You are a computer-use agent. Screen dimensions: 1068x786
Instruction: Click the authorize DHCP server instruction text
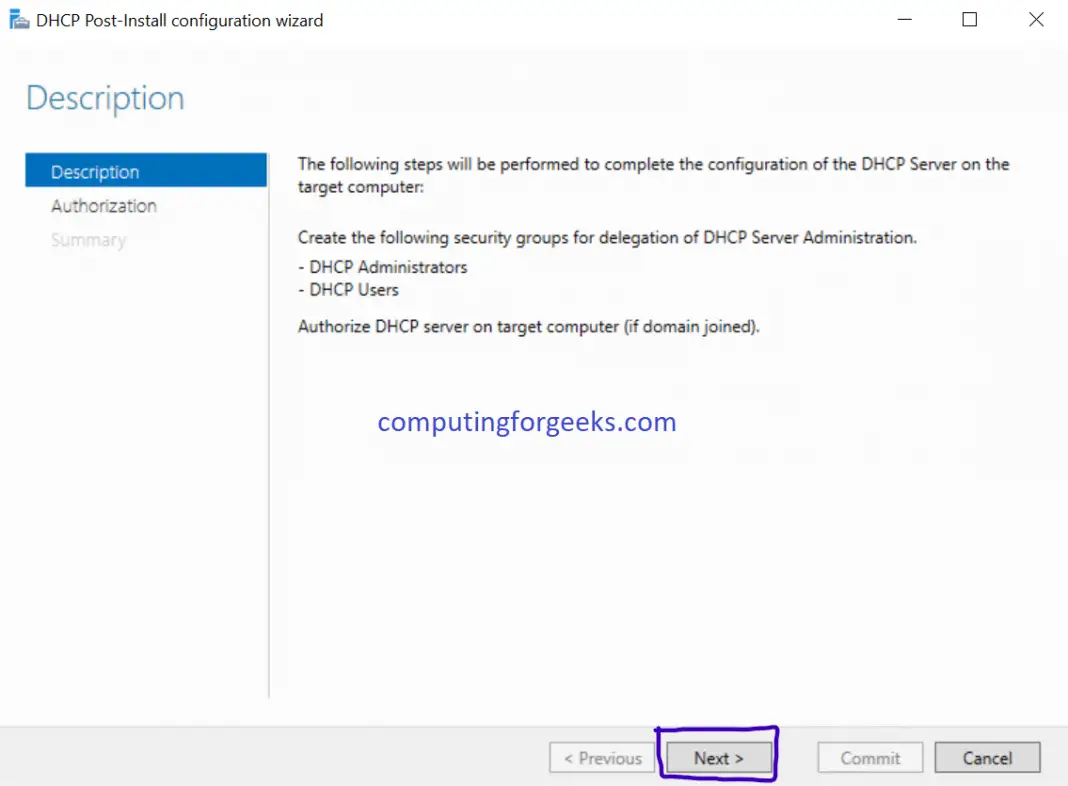point(526,326)
